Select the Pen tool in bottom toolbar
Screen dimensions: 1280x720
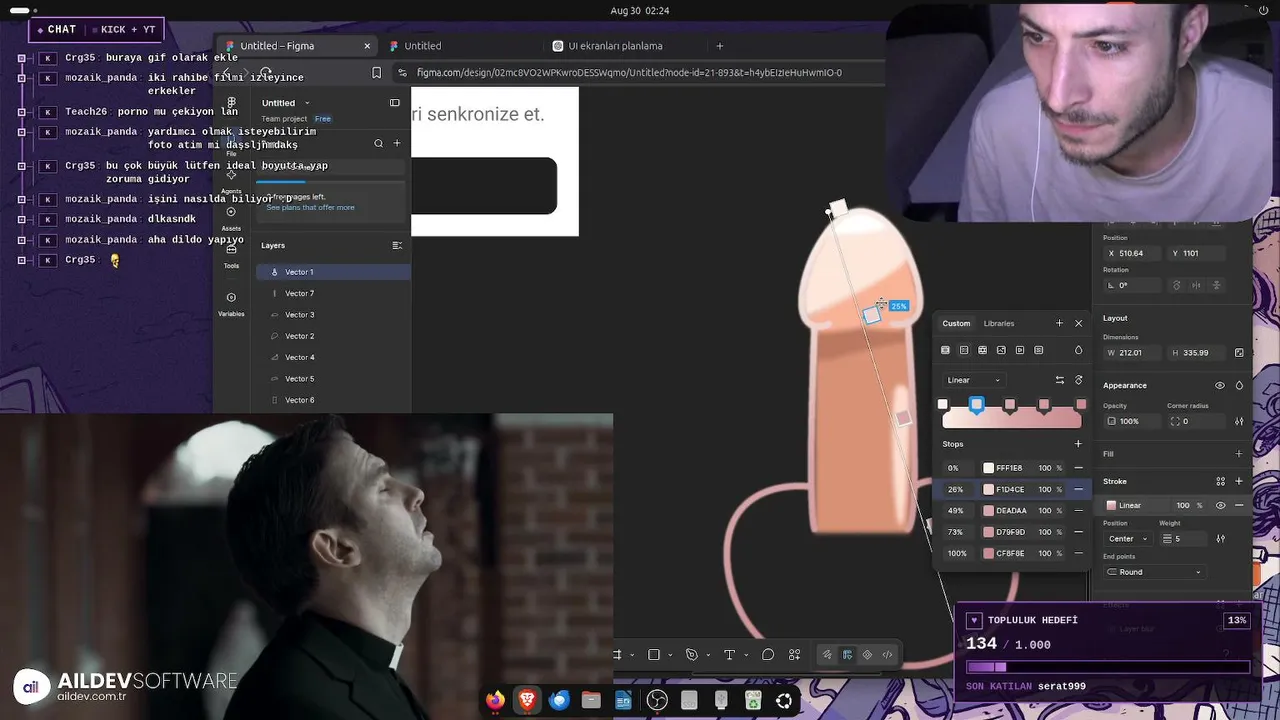click(691, 655)
